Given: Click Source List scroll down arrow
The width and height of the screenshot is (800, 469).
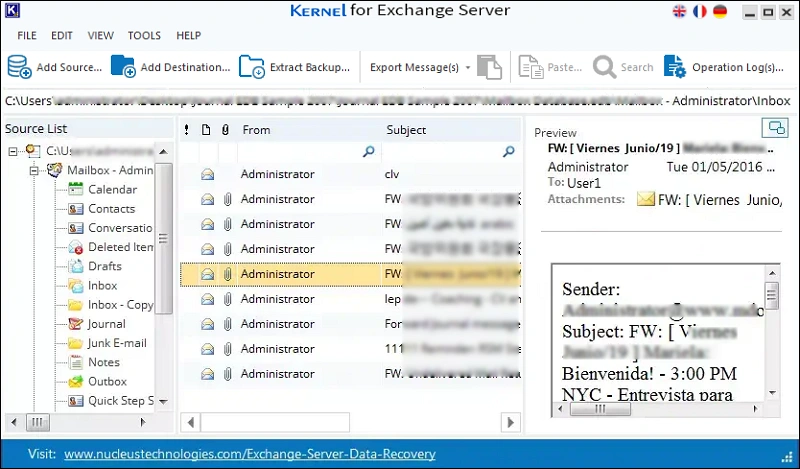Looking at the screenshot, I should click(x=163, y=402).
